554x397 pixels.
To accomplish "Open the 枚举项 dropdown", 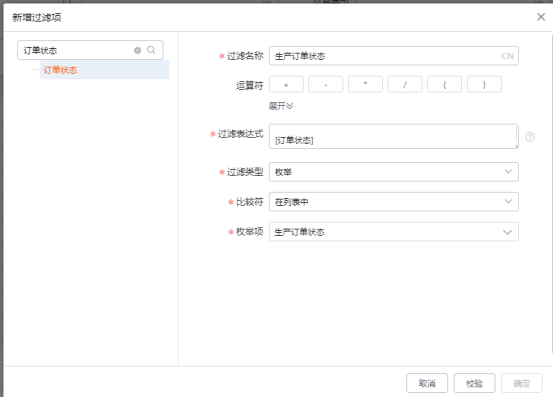I will (x=394, y=232).
